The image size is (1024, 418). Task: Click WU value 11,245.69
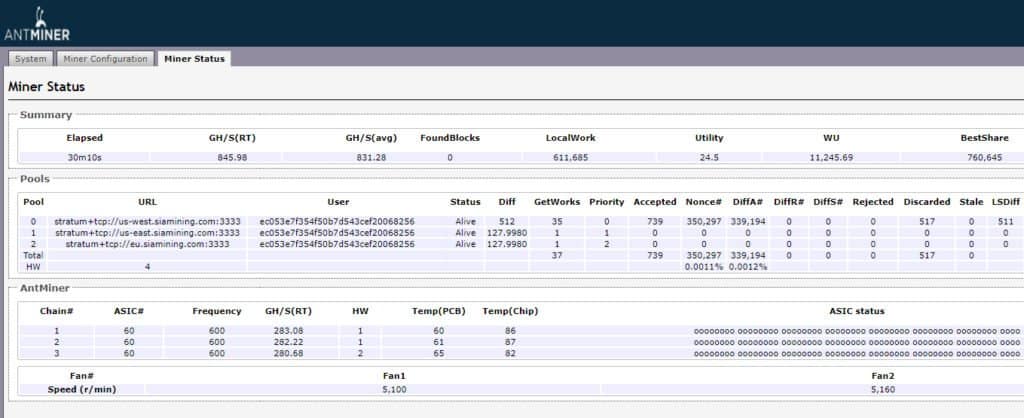[x=831, y=157]
